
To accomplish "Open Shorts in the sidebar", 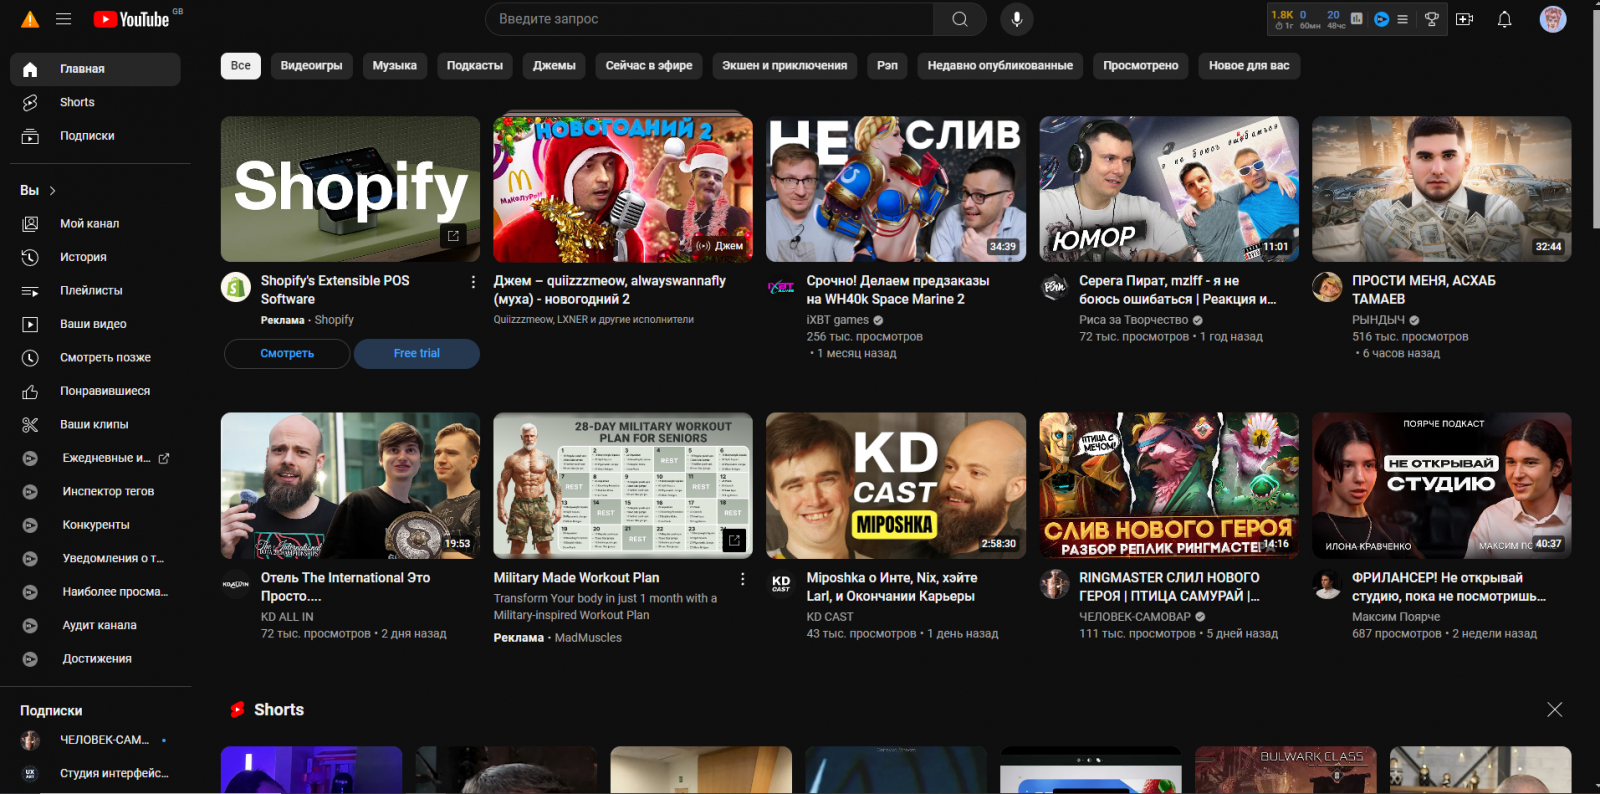I will pos(77,102).
